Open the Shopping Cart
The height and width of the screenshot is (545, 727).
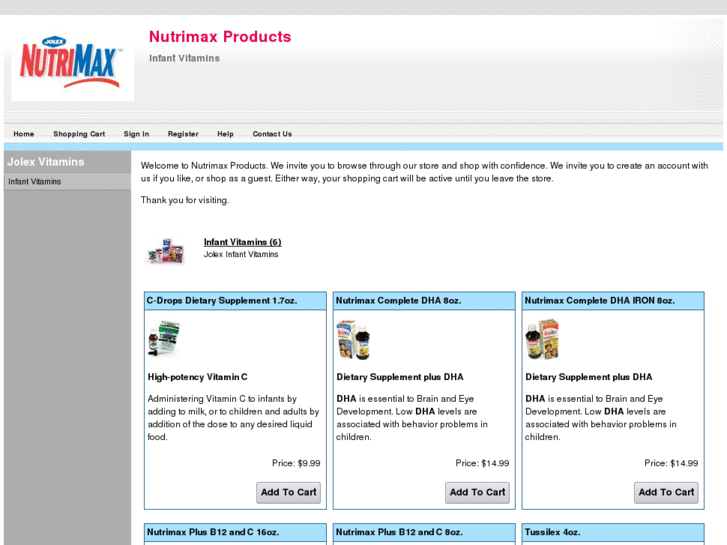[79, 134]
